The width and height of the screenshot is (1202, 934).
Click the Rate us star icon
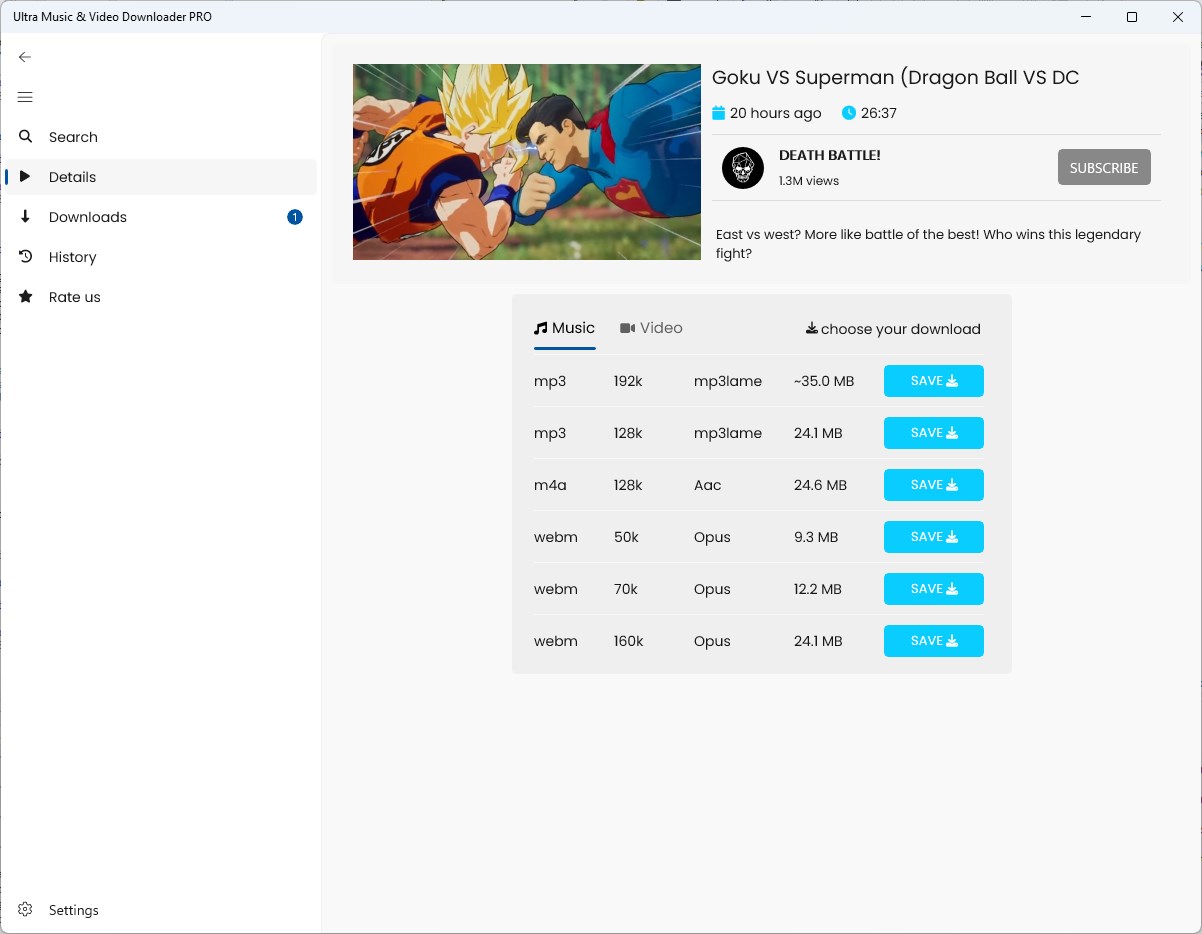tap(26, 296)
